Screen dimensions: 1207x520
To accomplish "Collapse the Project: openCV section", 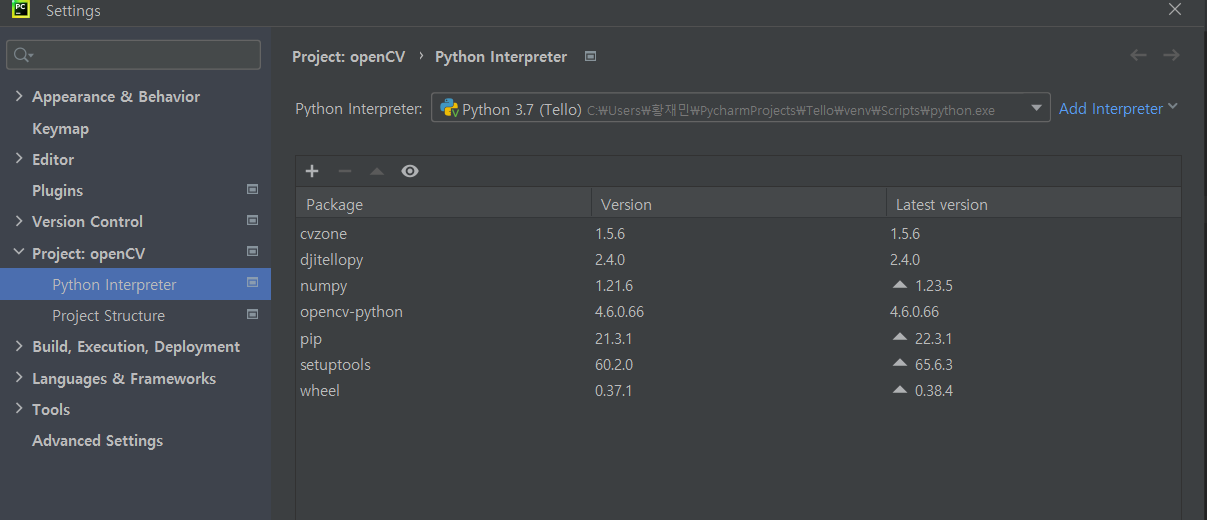I will tap(19, 253).
